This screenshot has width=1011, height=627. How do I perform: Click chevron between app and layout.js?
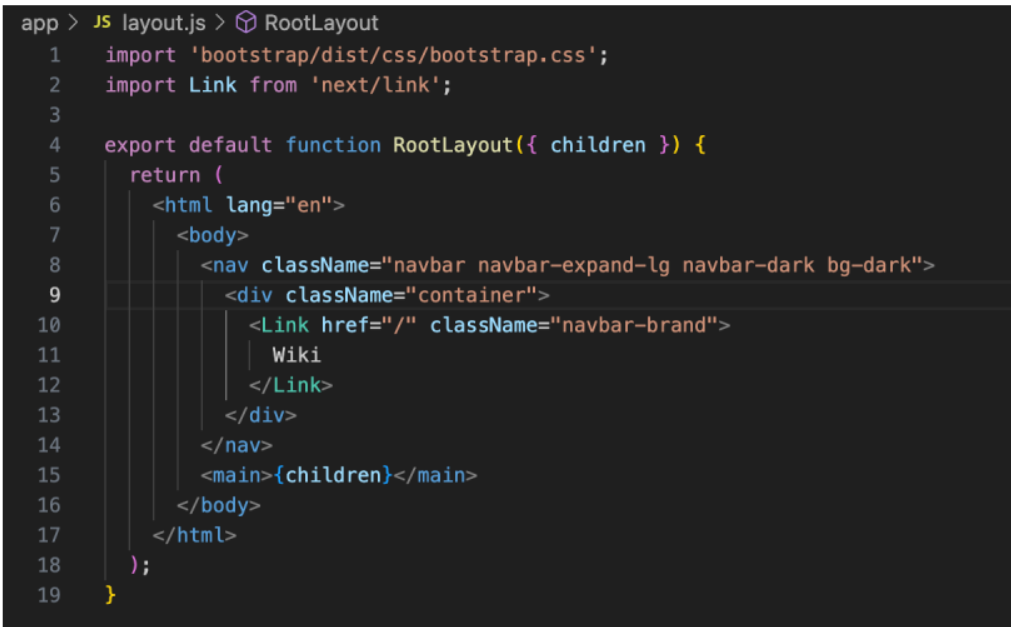(73, 23)
